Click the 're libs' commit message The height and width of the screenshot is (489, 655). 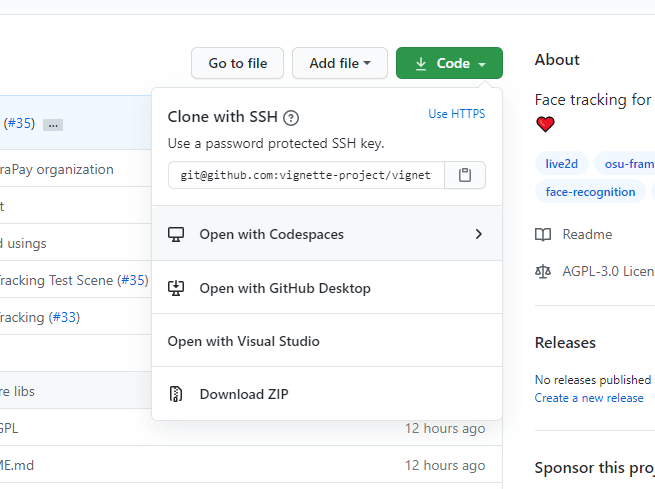click(17, 391)
